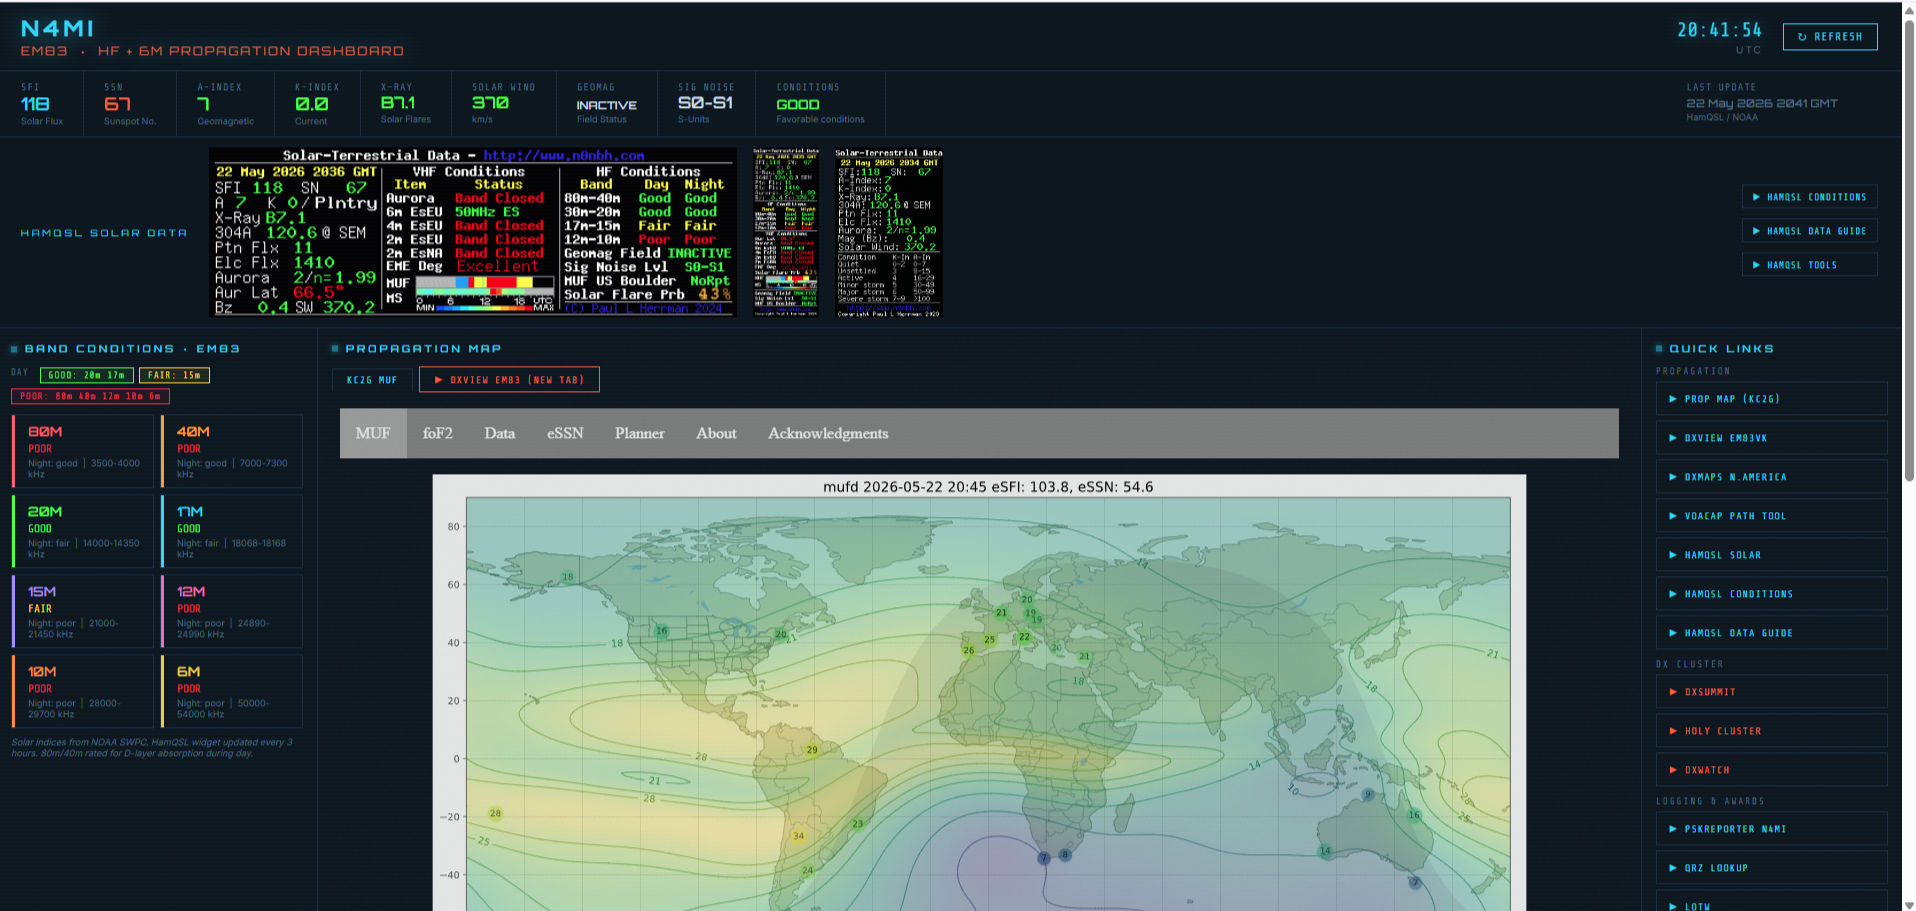Open the DXSummit cluster link
The image size is (1916, 911).
pos(1771,692)
